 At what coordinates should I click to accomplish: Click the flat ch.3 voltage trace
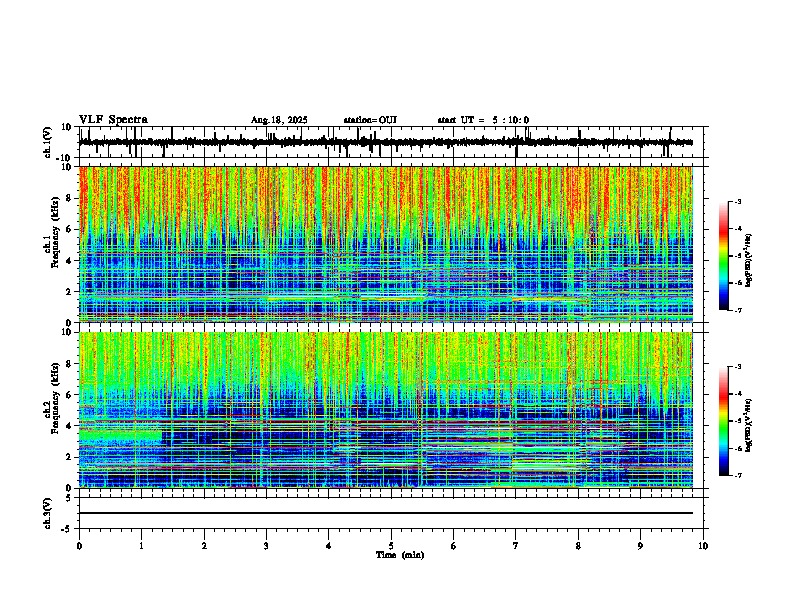click(x=386, y=513)
